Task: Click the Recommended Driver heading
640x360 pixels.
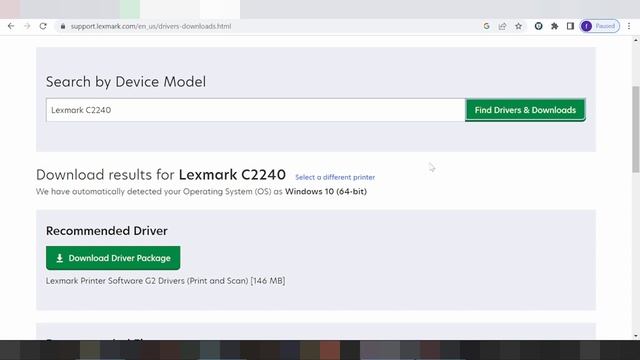Action: pyautogui.click(x=107, y=231)
